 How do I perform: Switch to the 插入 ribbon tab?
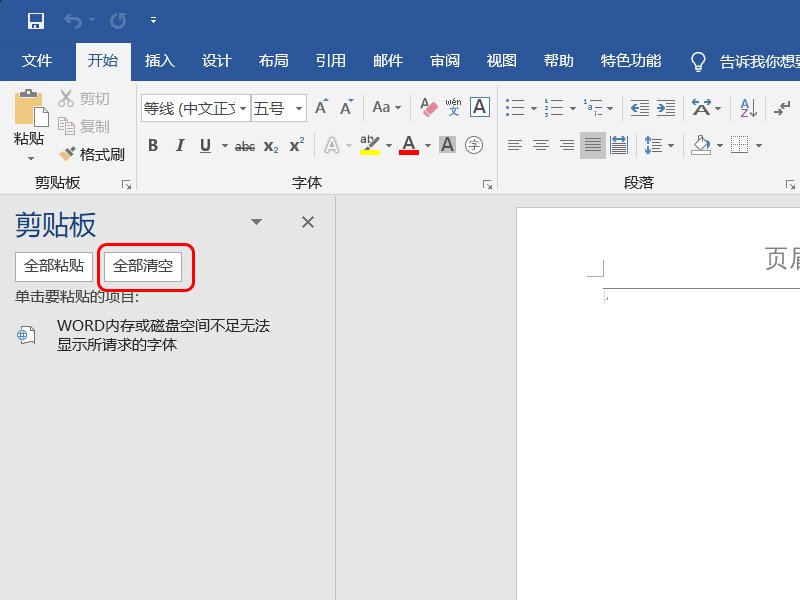159,61
